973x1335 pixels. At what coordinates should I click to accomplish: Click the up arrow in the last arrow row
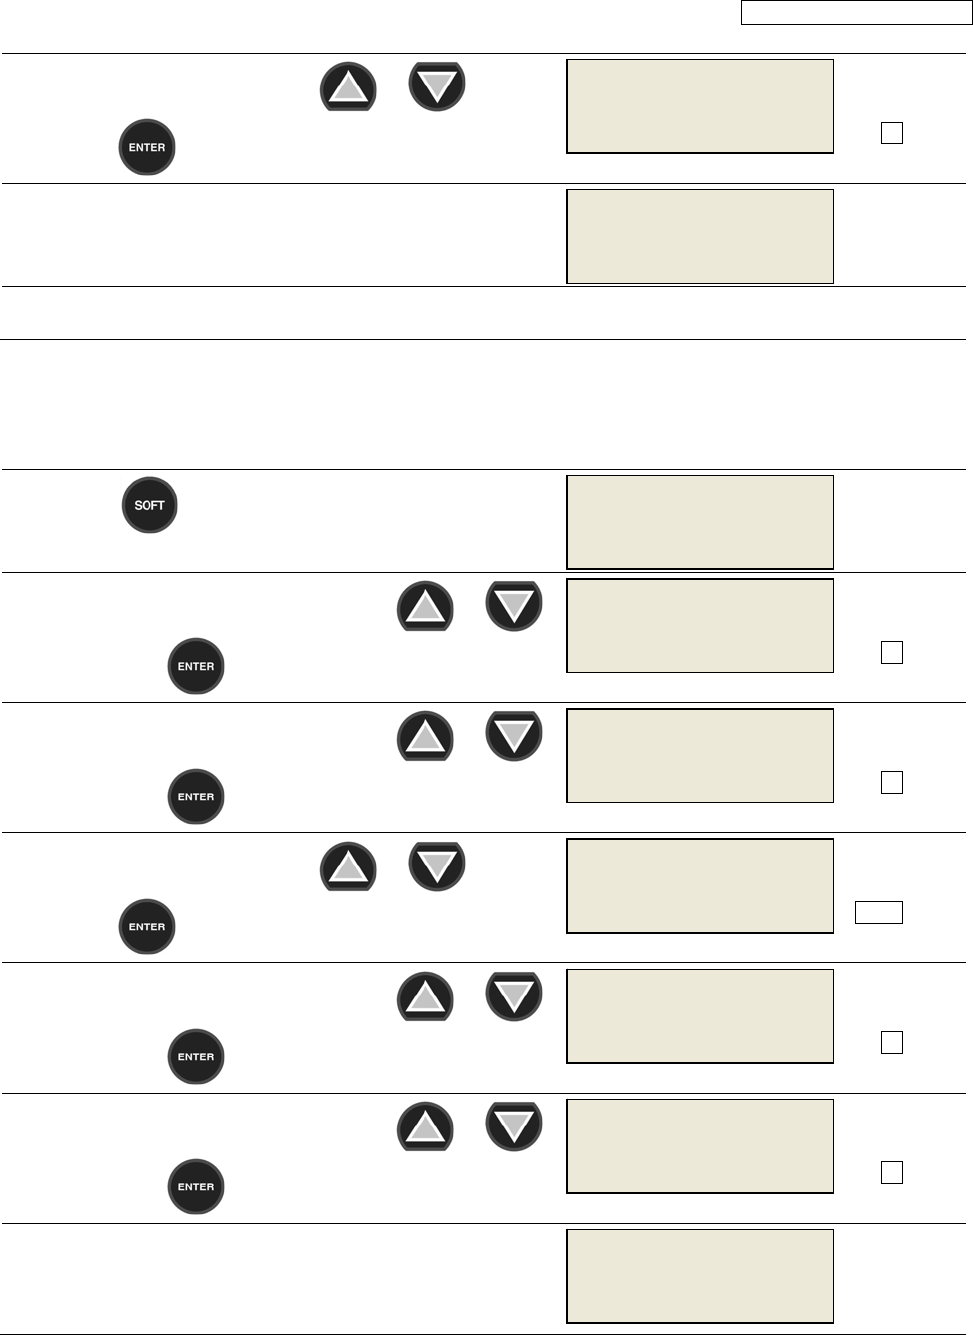click(x=425, y=1126)
